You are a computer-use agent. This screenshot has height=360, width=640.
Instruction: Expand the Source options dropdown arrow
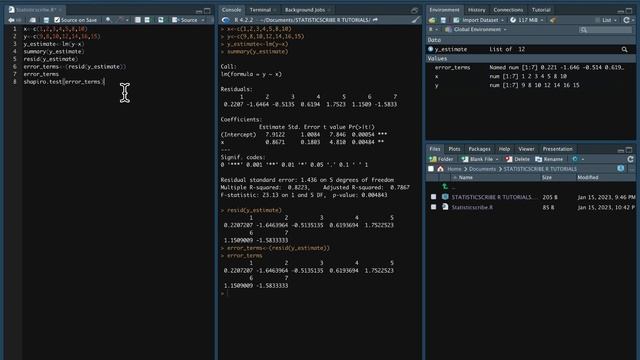pos(203,20)
